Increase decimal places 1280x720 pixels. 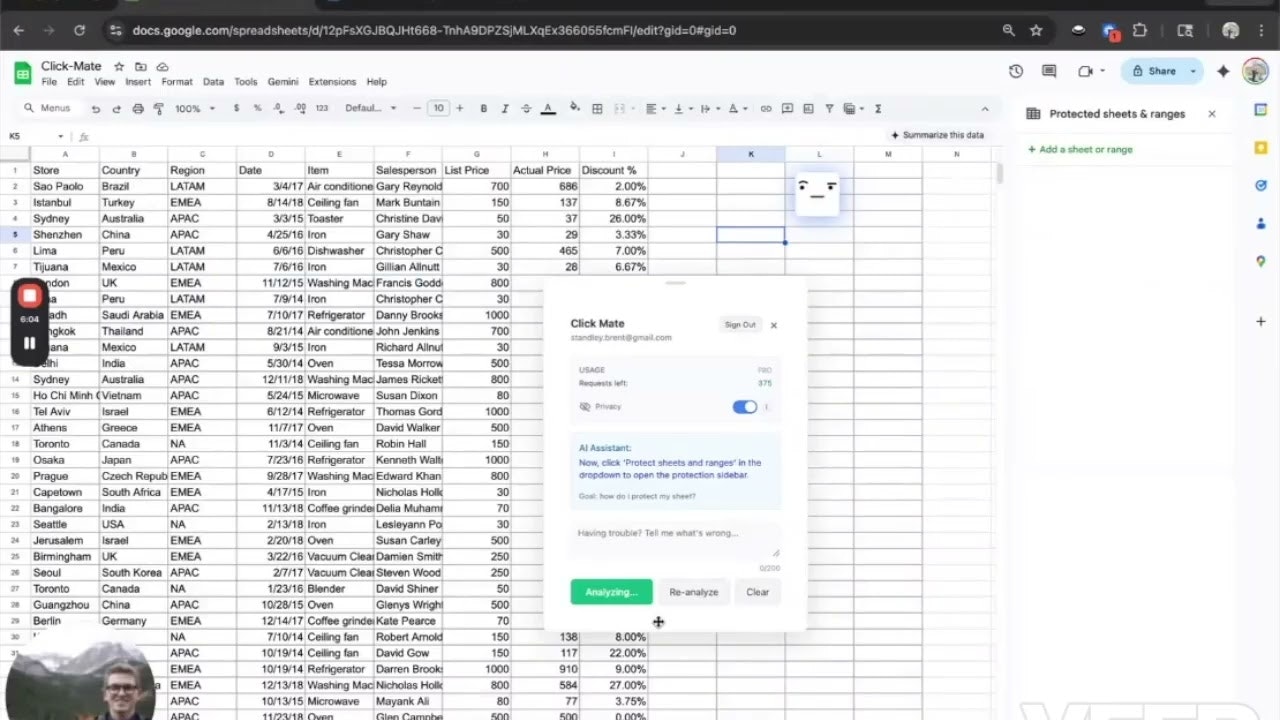300,108
